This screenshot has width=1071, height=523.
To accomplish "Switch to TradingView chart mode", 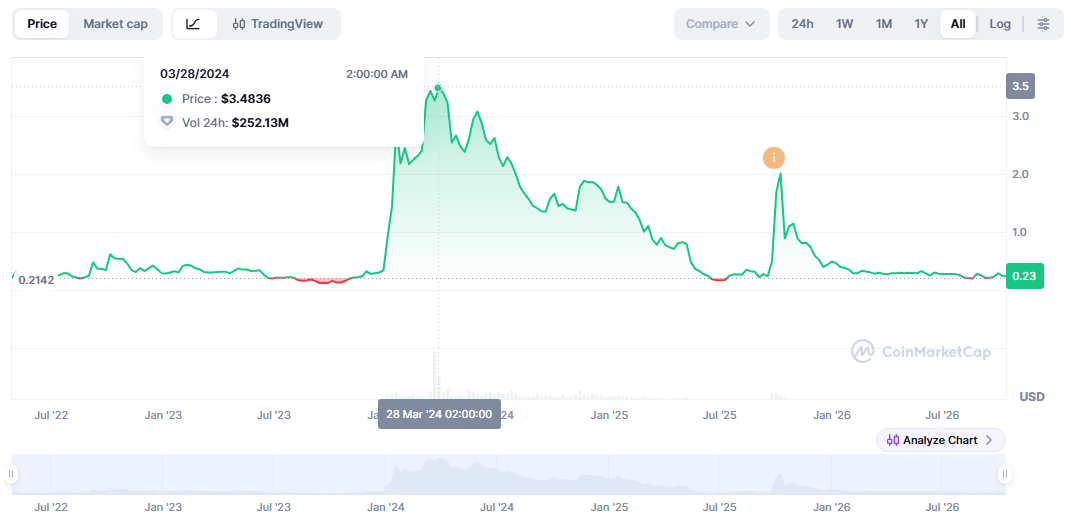I will (277, 24).
